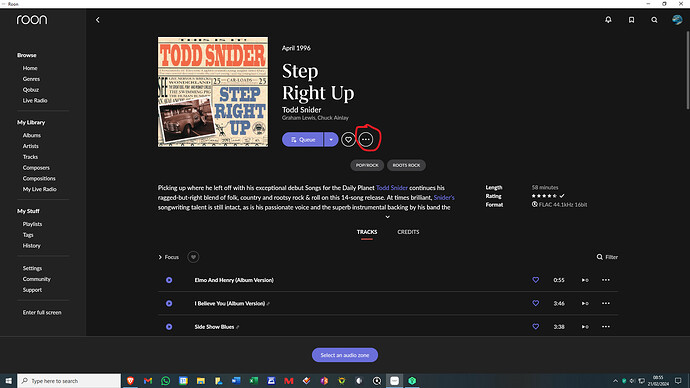The width and height of the screenshot is (690, 388).
Task: Open three-dot menu for Side Show Blues
Action: (x=606, y=326)
